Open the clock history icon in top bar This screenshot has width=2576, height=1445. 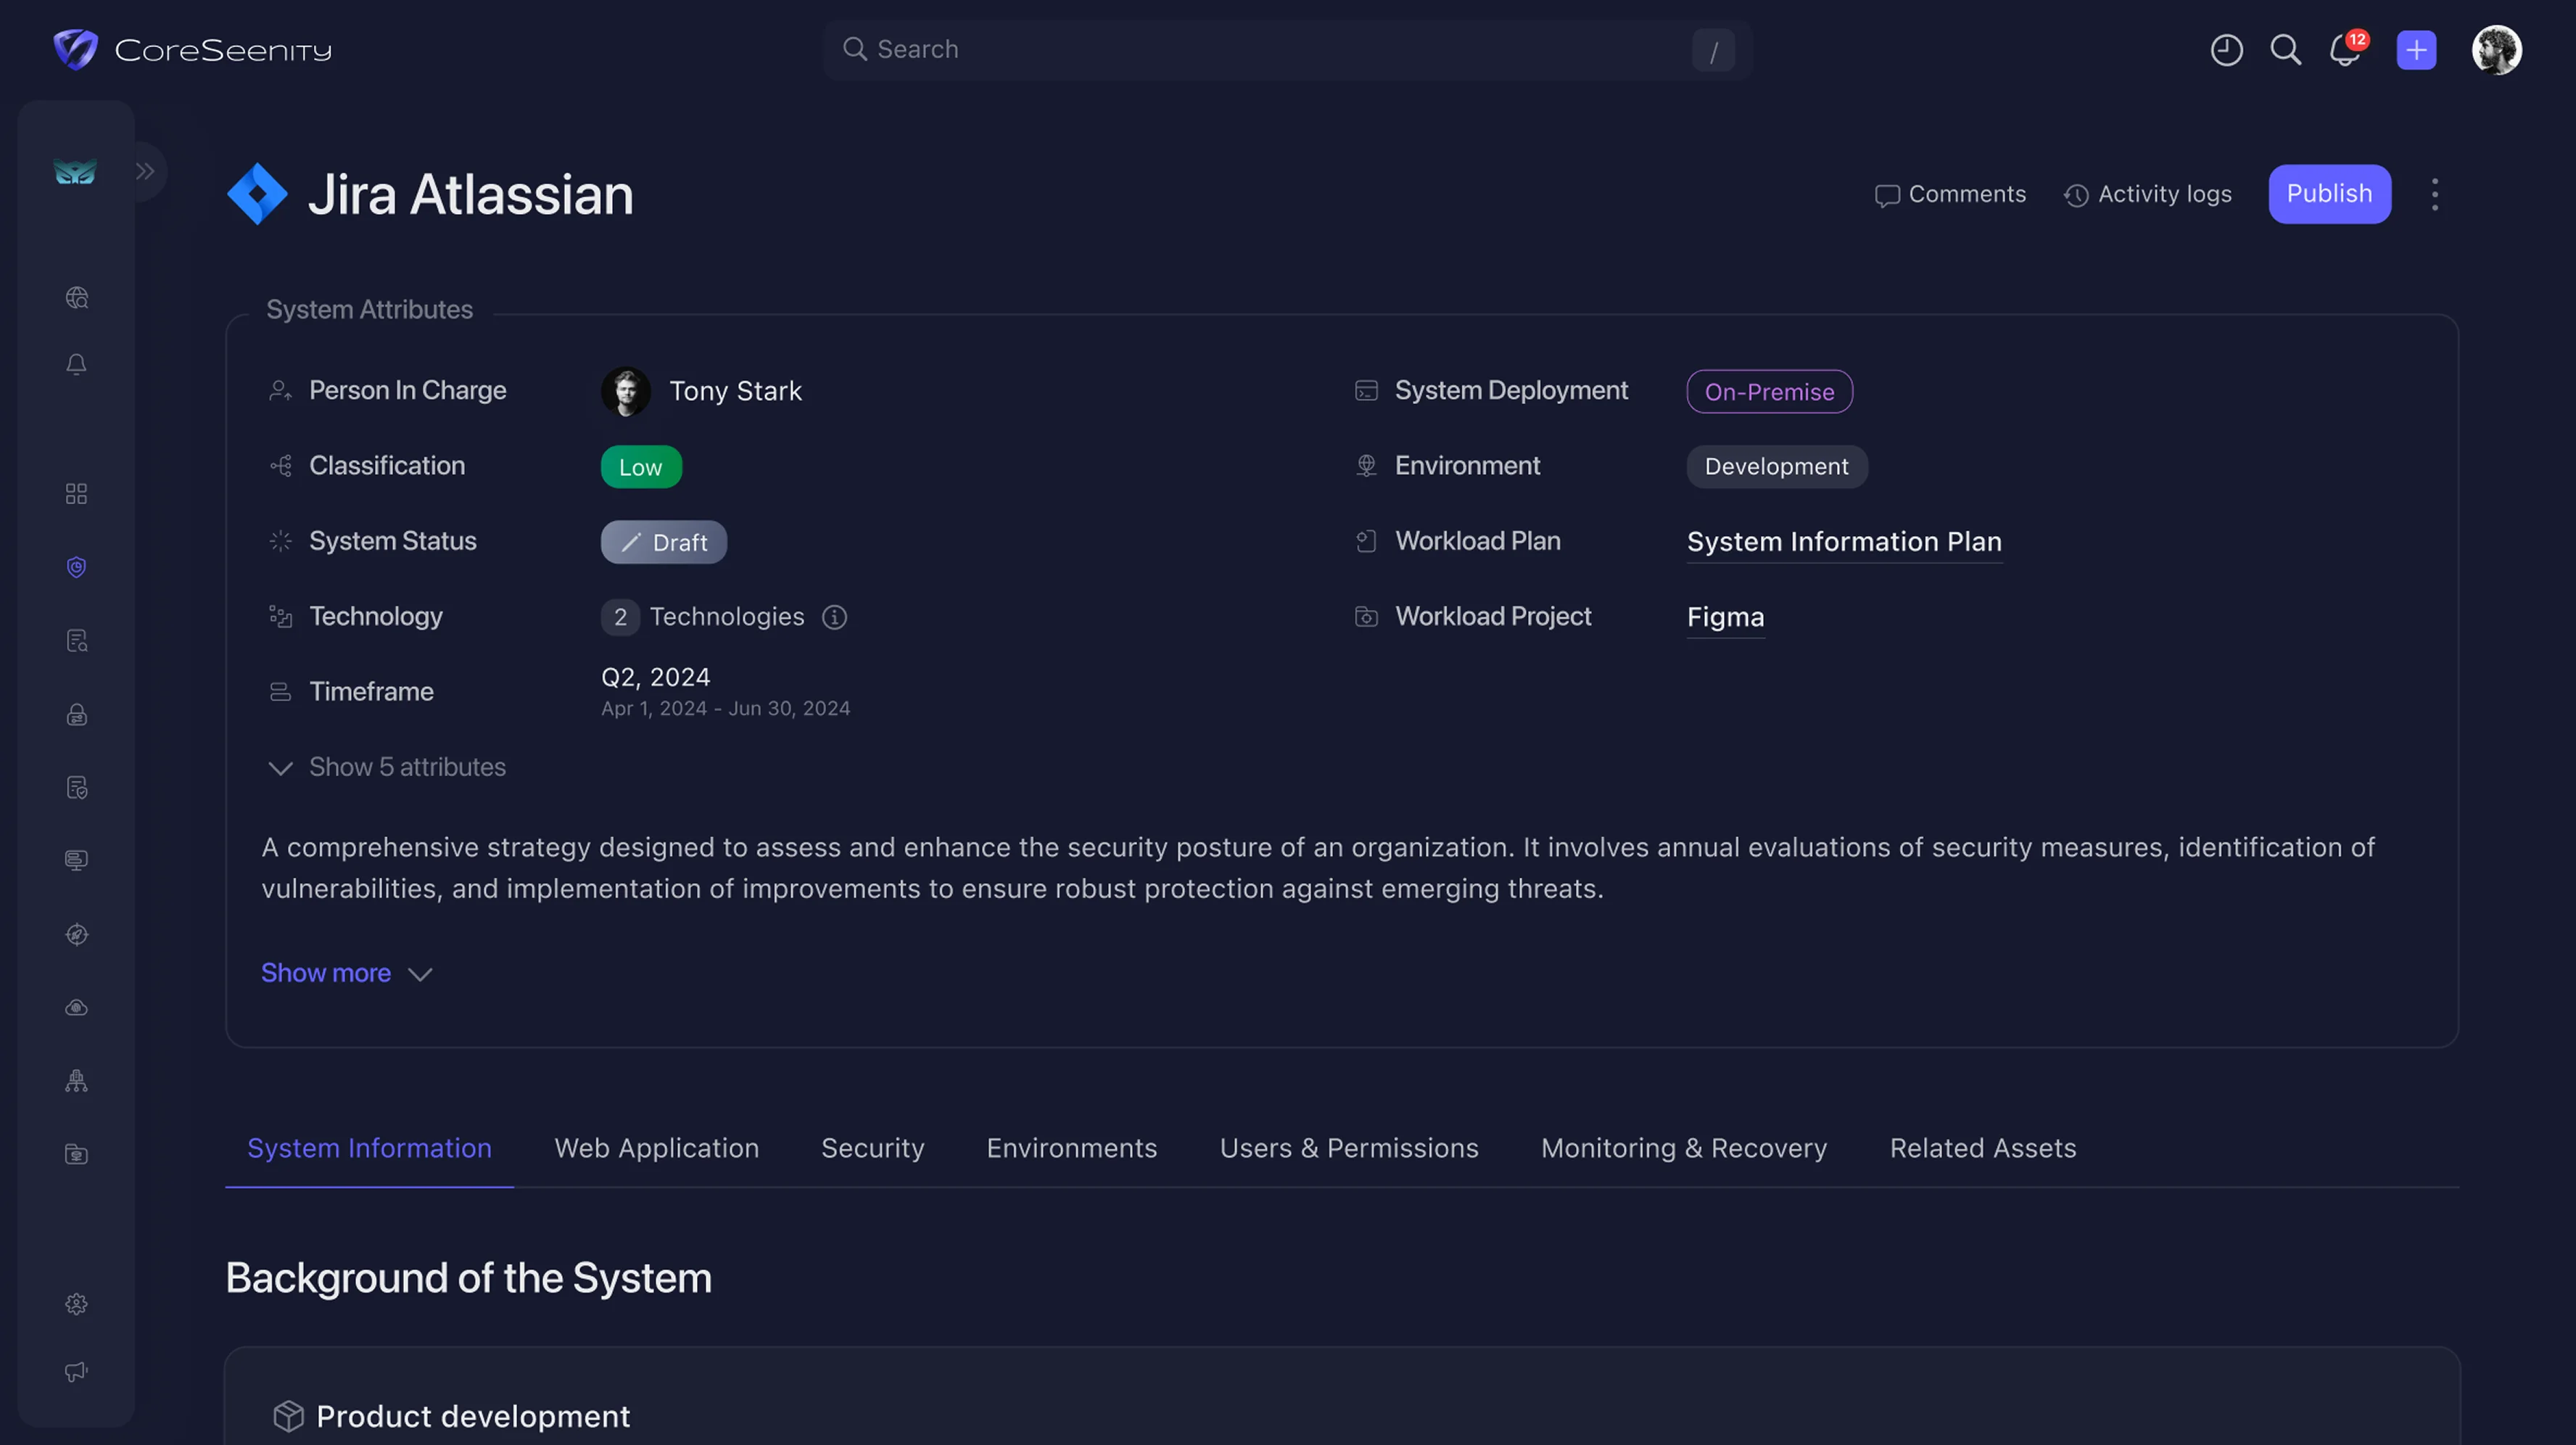tap(2226, 50)
